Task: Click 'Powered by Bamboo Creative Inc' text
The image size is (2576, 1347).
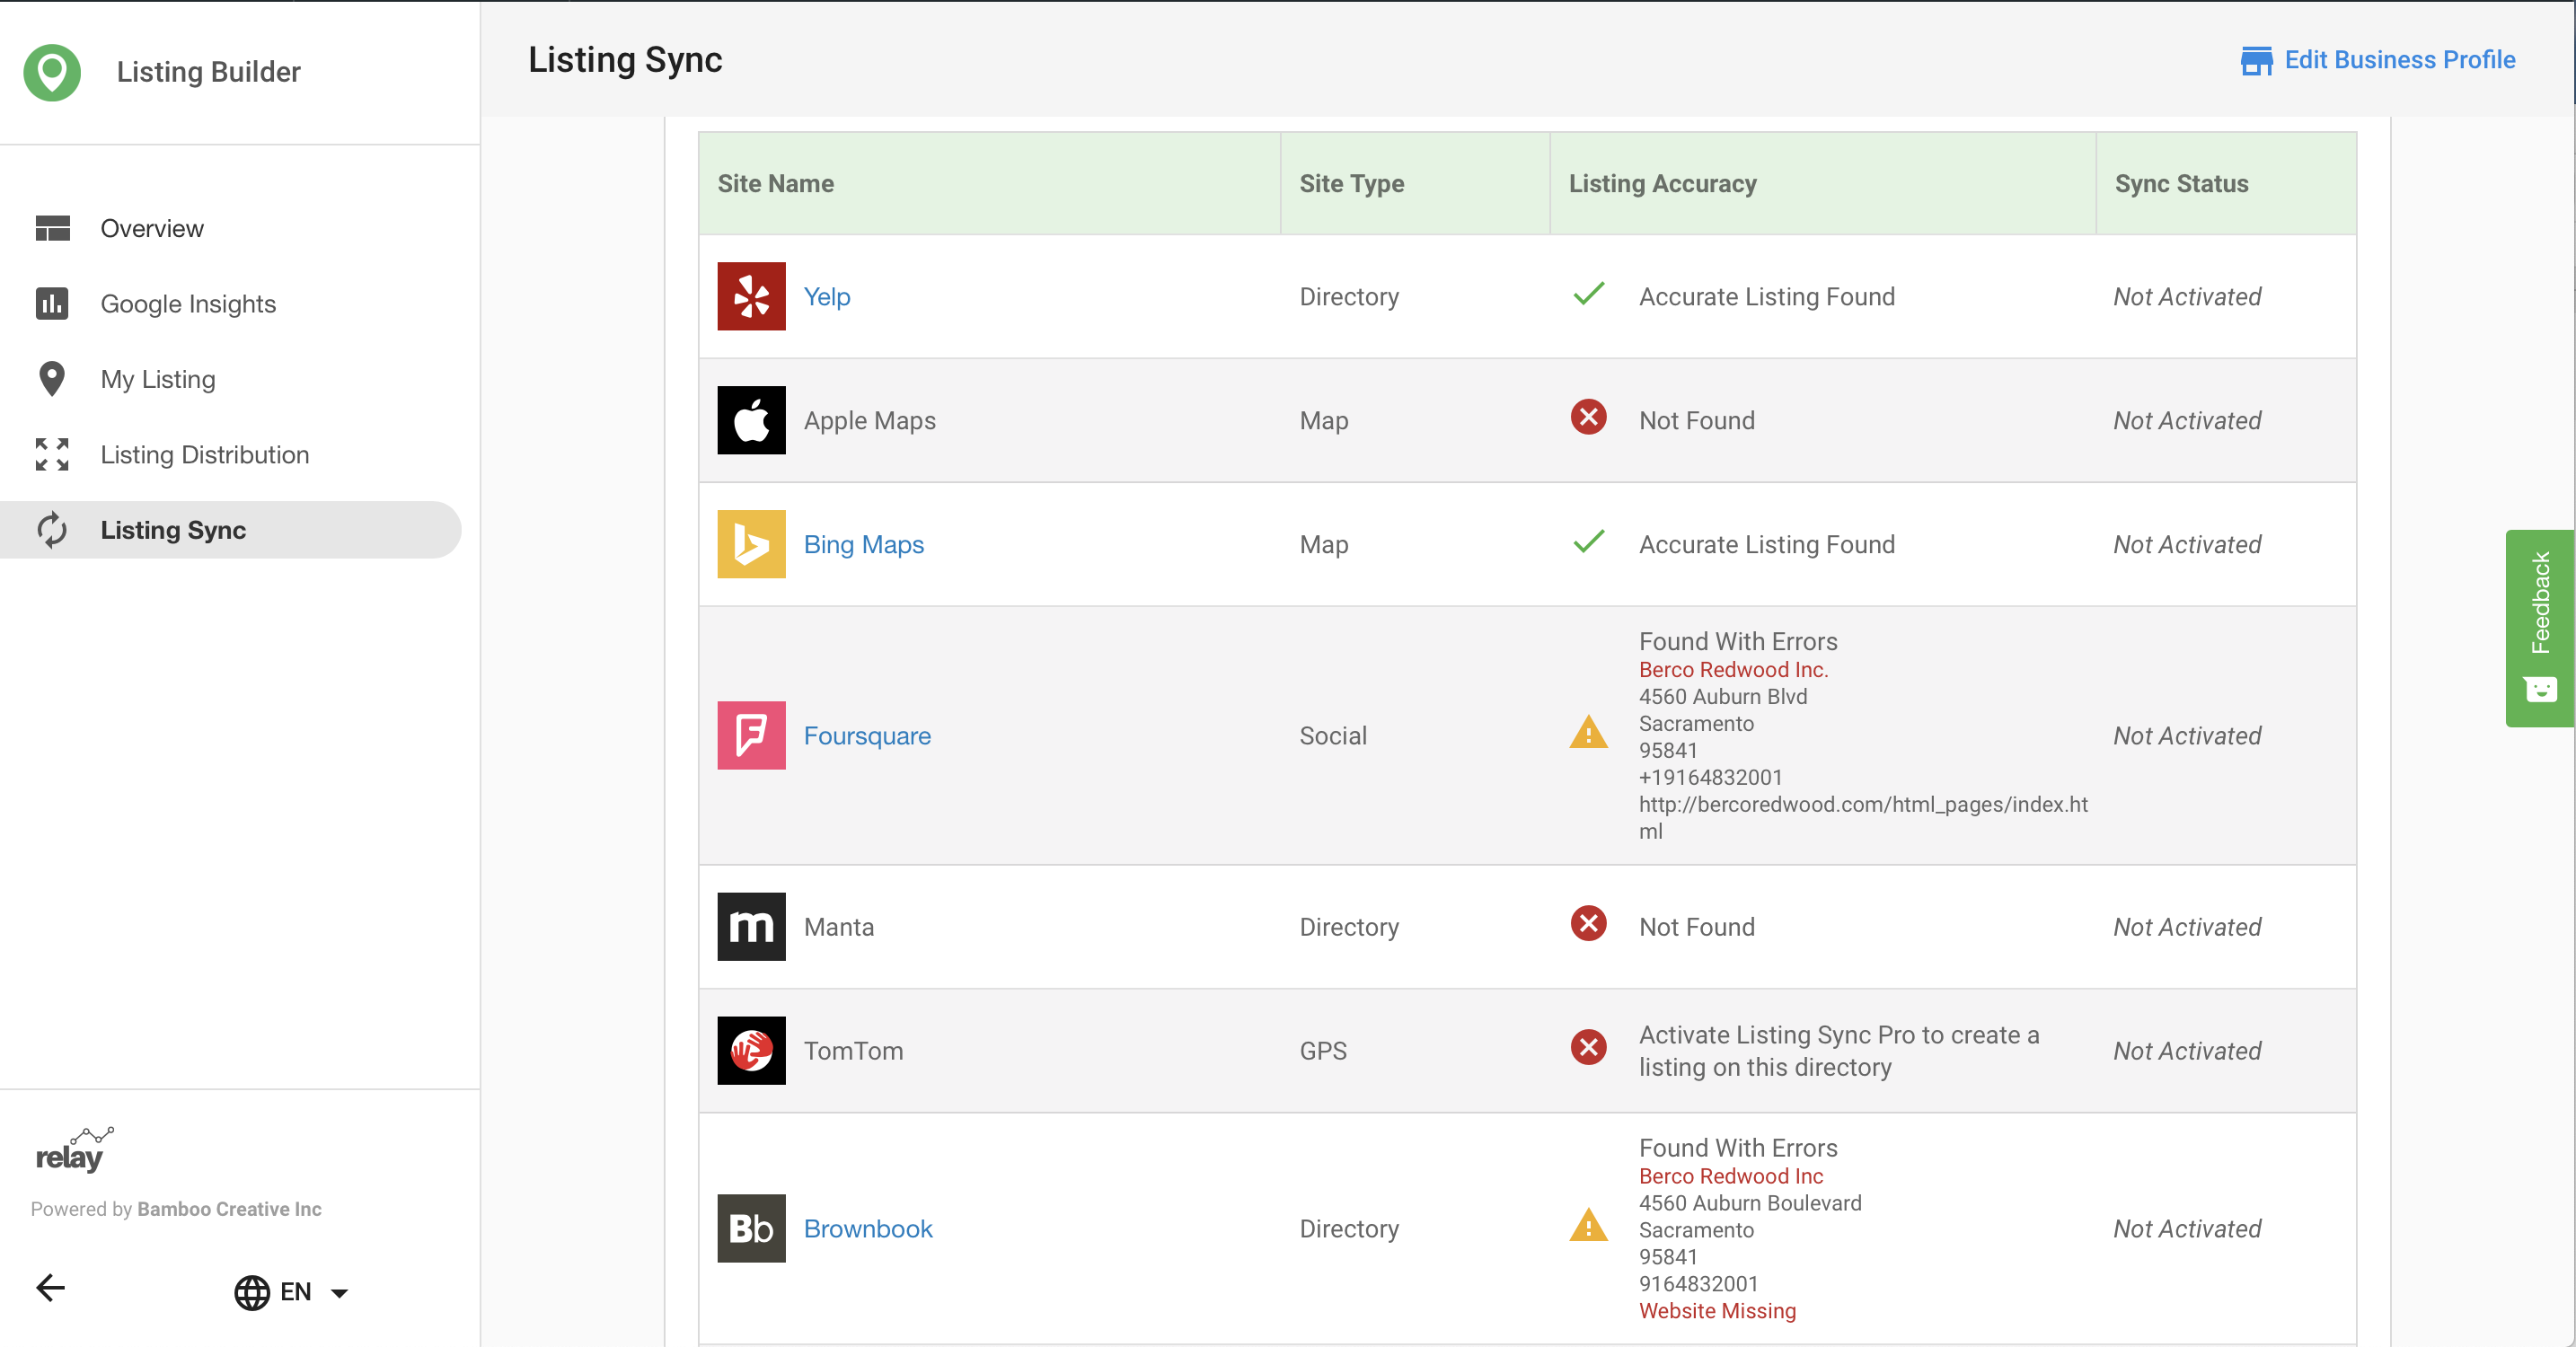Action: click(x=176, y=1209)
